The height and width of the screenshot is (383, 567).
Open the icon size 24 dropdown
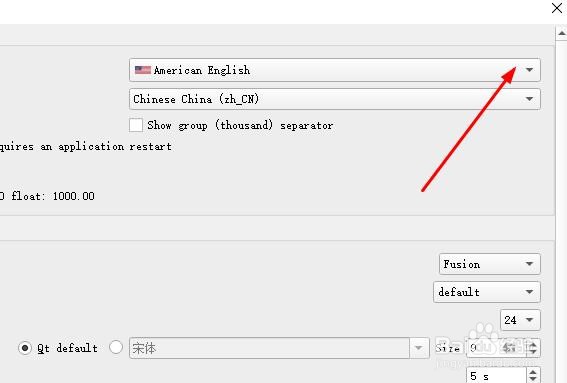520,320
